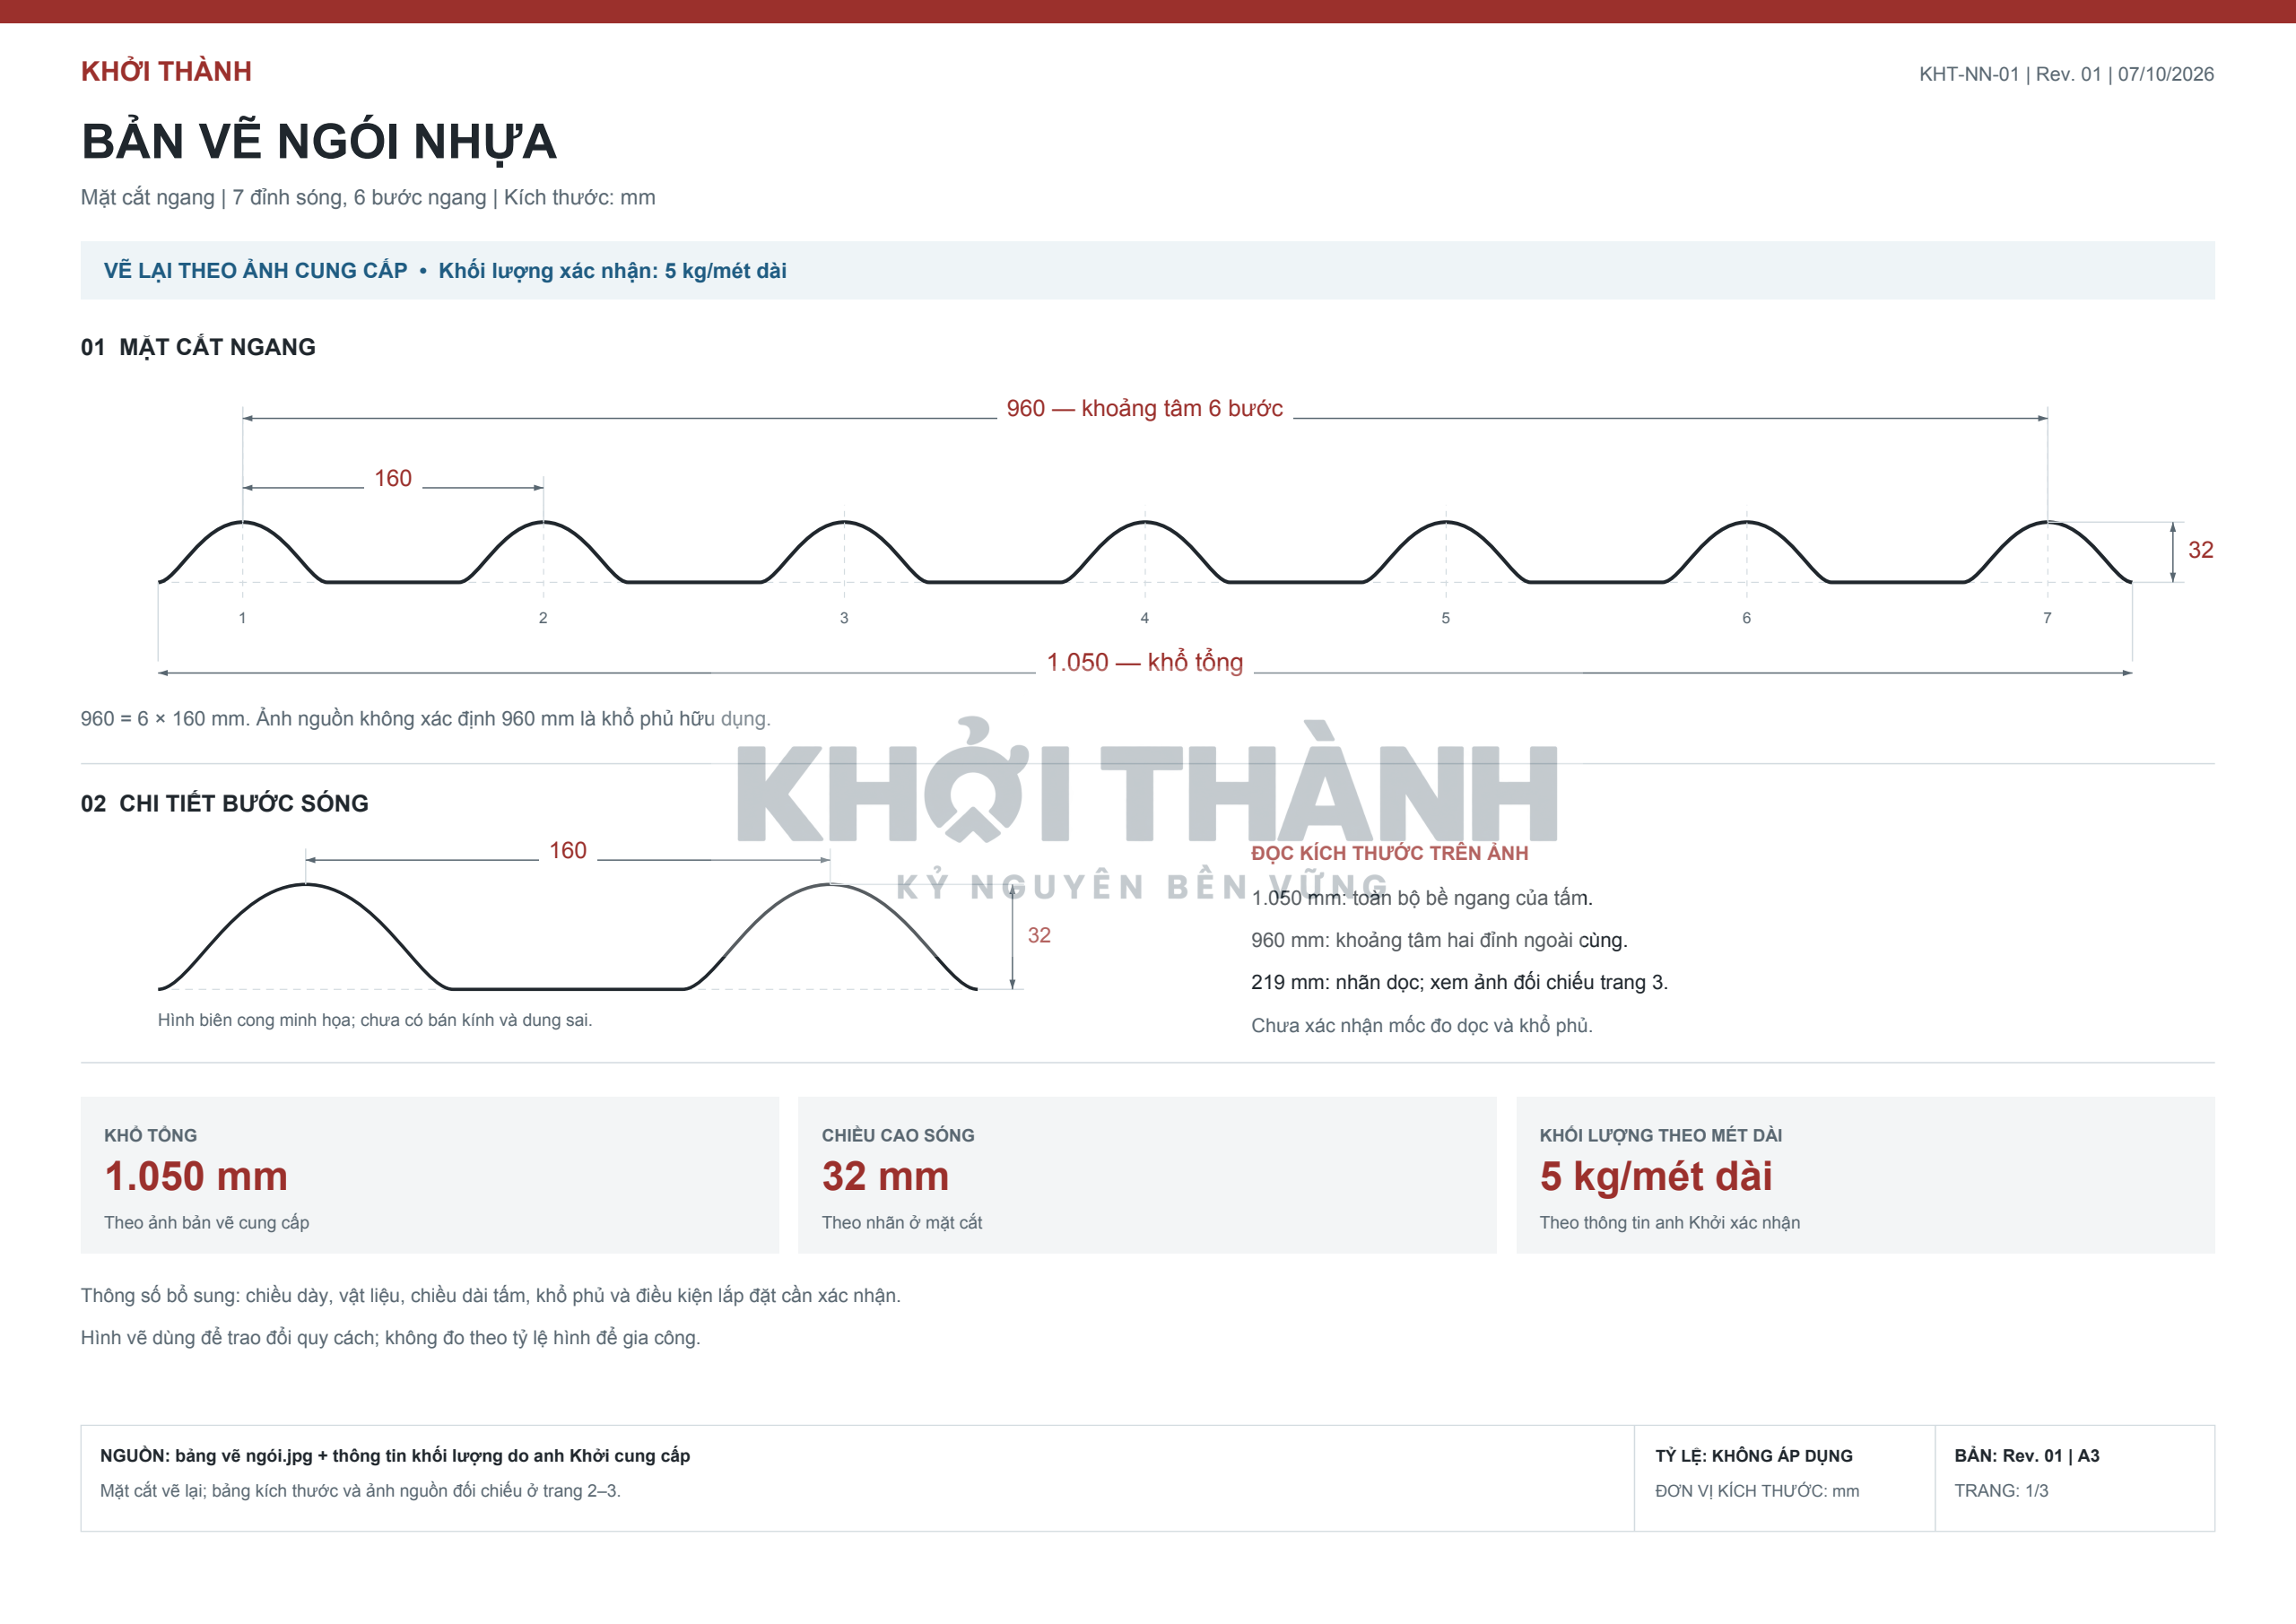The width and height of the screenshot is (2296, 1624).
Task: Click the red "KHỞI THÀNH" brand heading
Action: [x=166, y=72]
